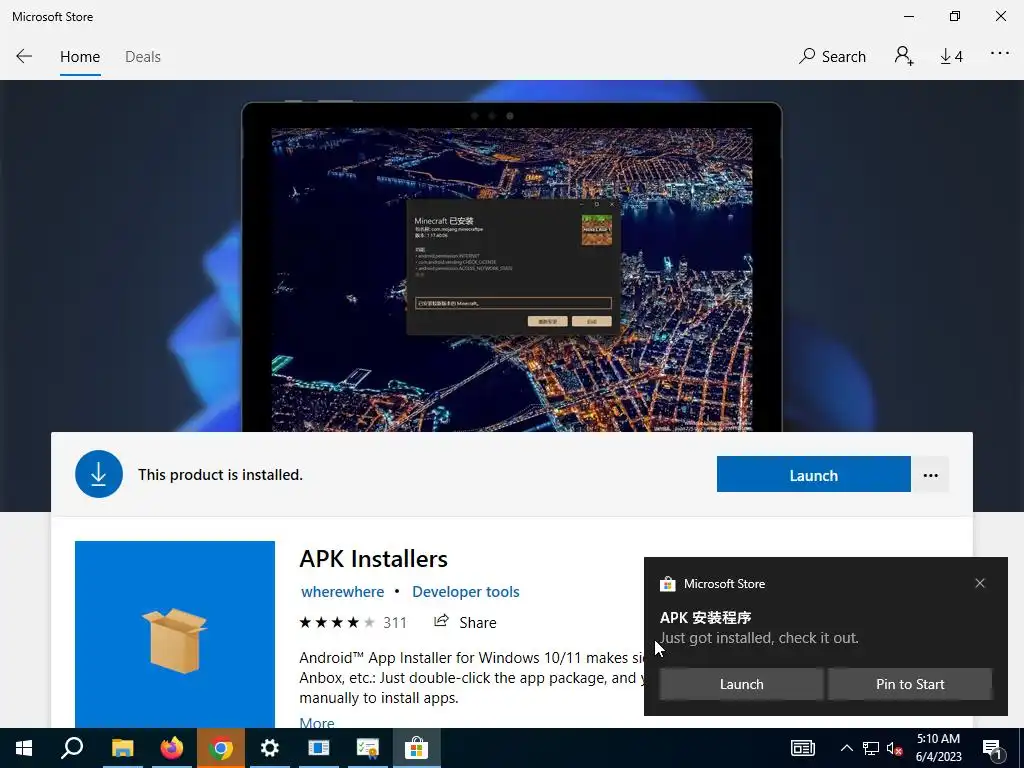Screen dimensions: 1024x768
Task: Click the tablet screenshot hero image
Action: tap(511, 266)
